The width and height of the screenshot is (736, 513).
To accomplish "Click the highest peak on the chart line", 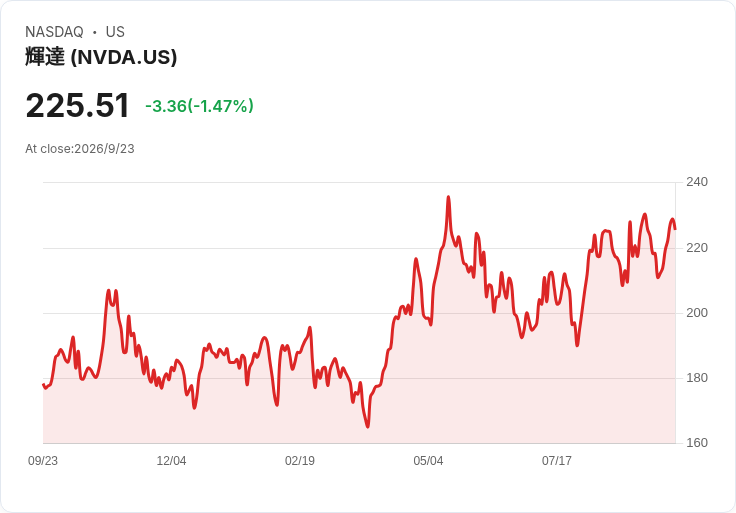I will click(448, 197).
